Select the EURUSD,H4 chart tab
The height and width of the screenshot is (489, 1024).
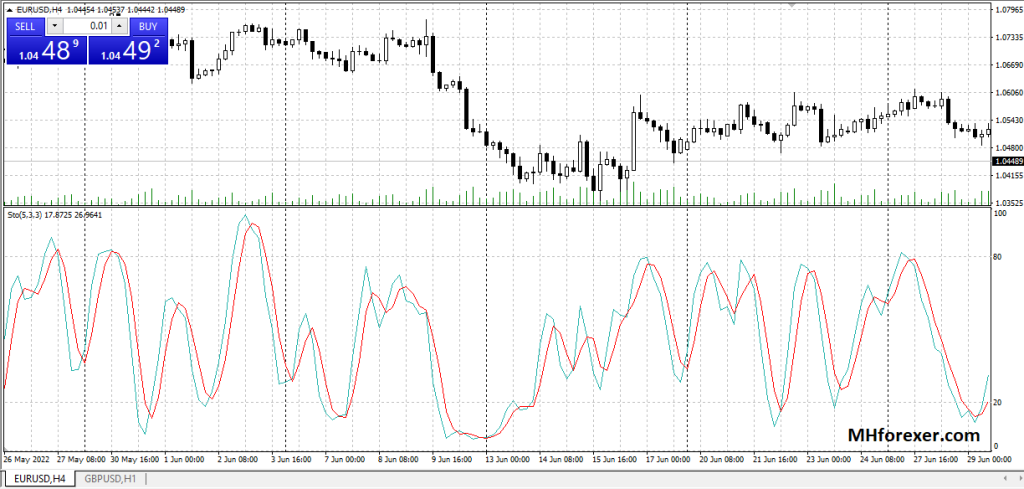37,480
